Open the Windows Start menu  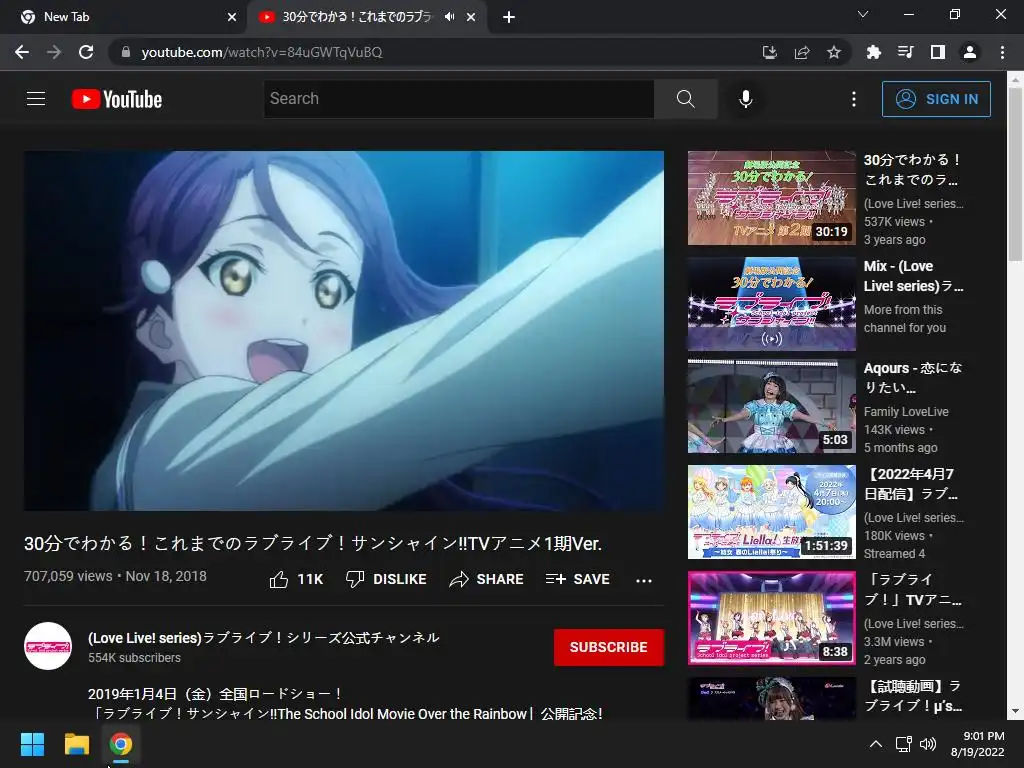[x=32, y=744]
